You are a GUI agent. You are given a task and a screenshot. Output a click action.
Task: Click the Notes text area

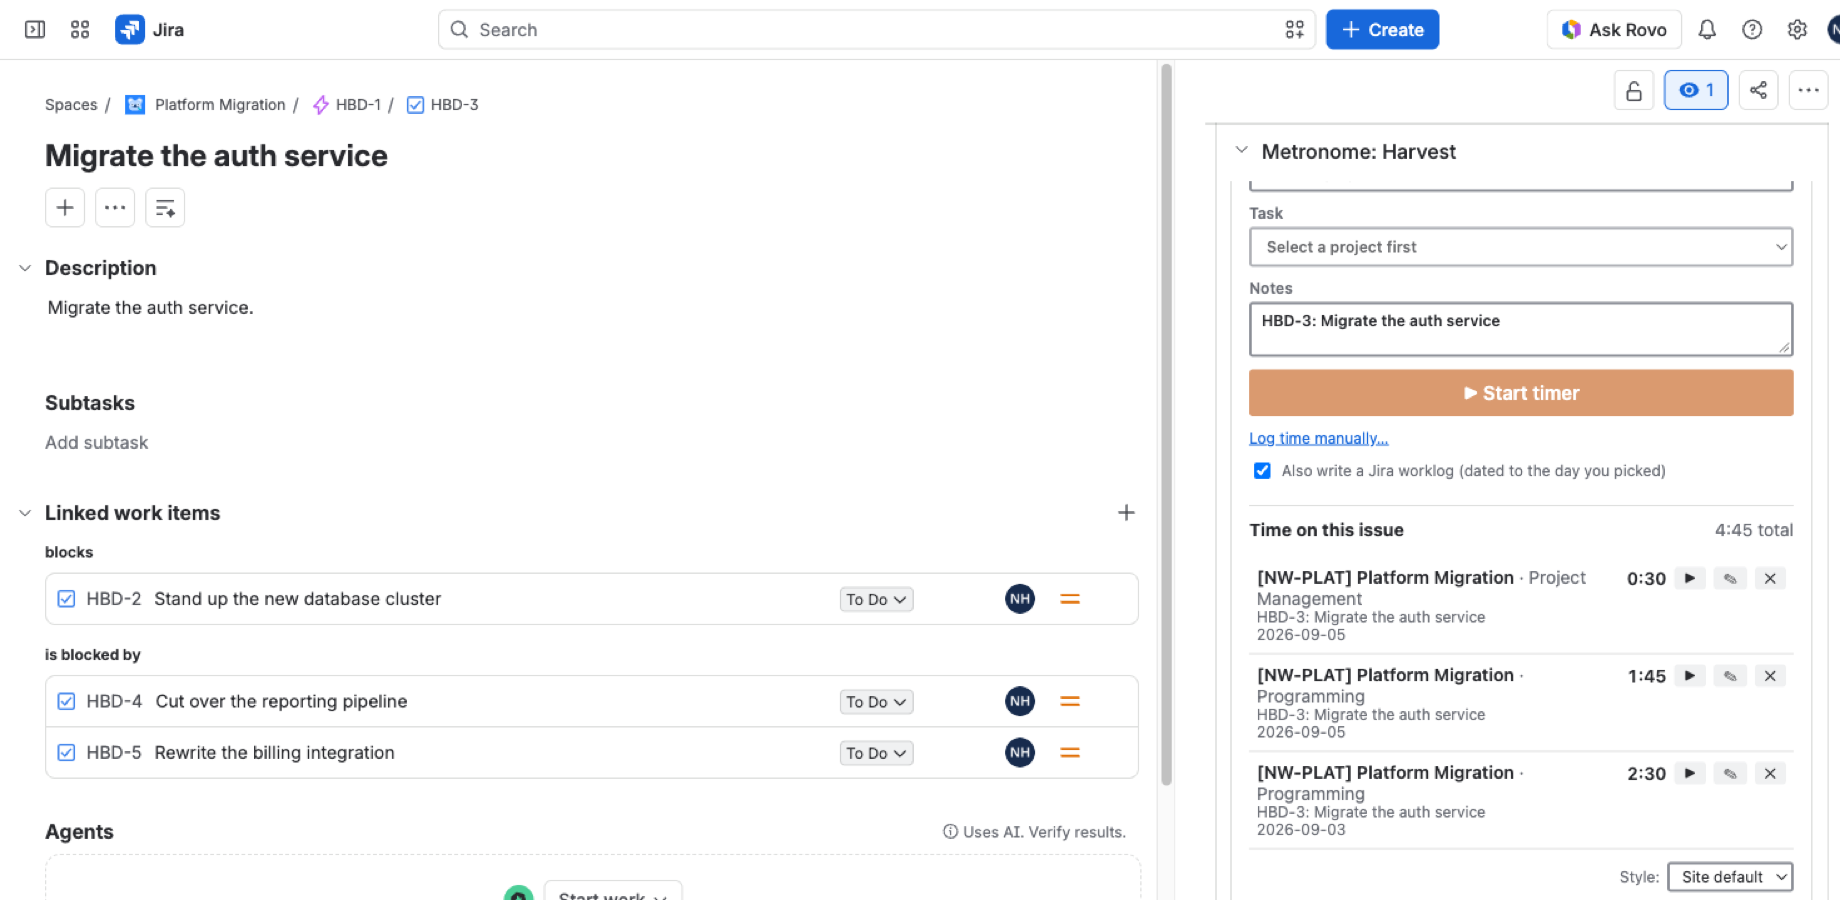click(x=1521, y=329)
